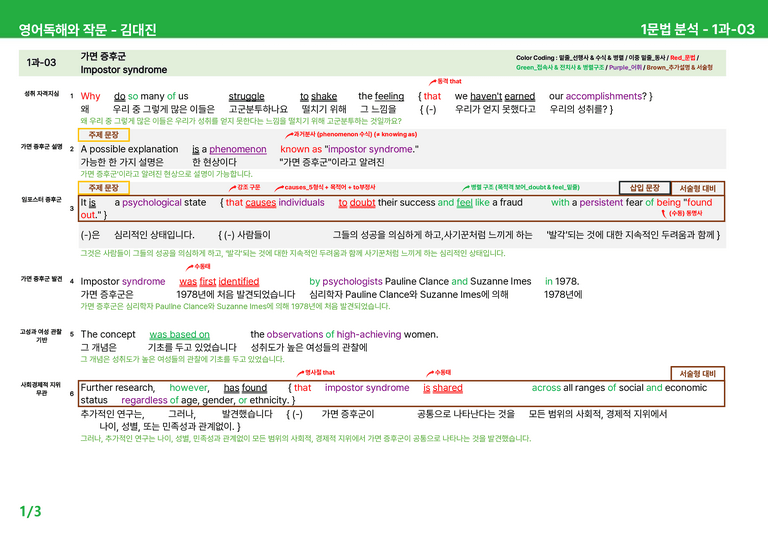The width and height of the screenshot is (768, 543).
Task: Click the arrow beside 명사절 that annotation
Action: 300,373
